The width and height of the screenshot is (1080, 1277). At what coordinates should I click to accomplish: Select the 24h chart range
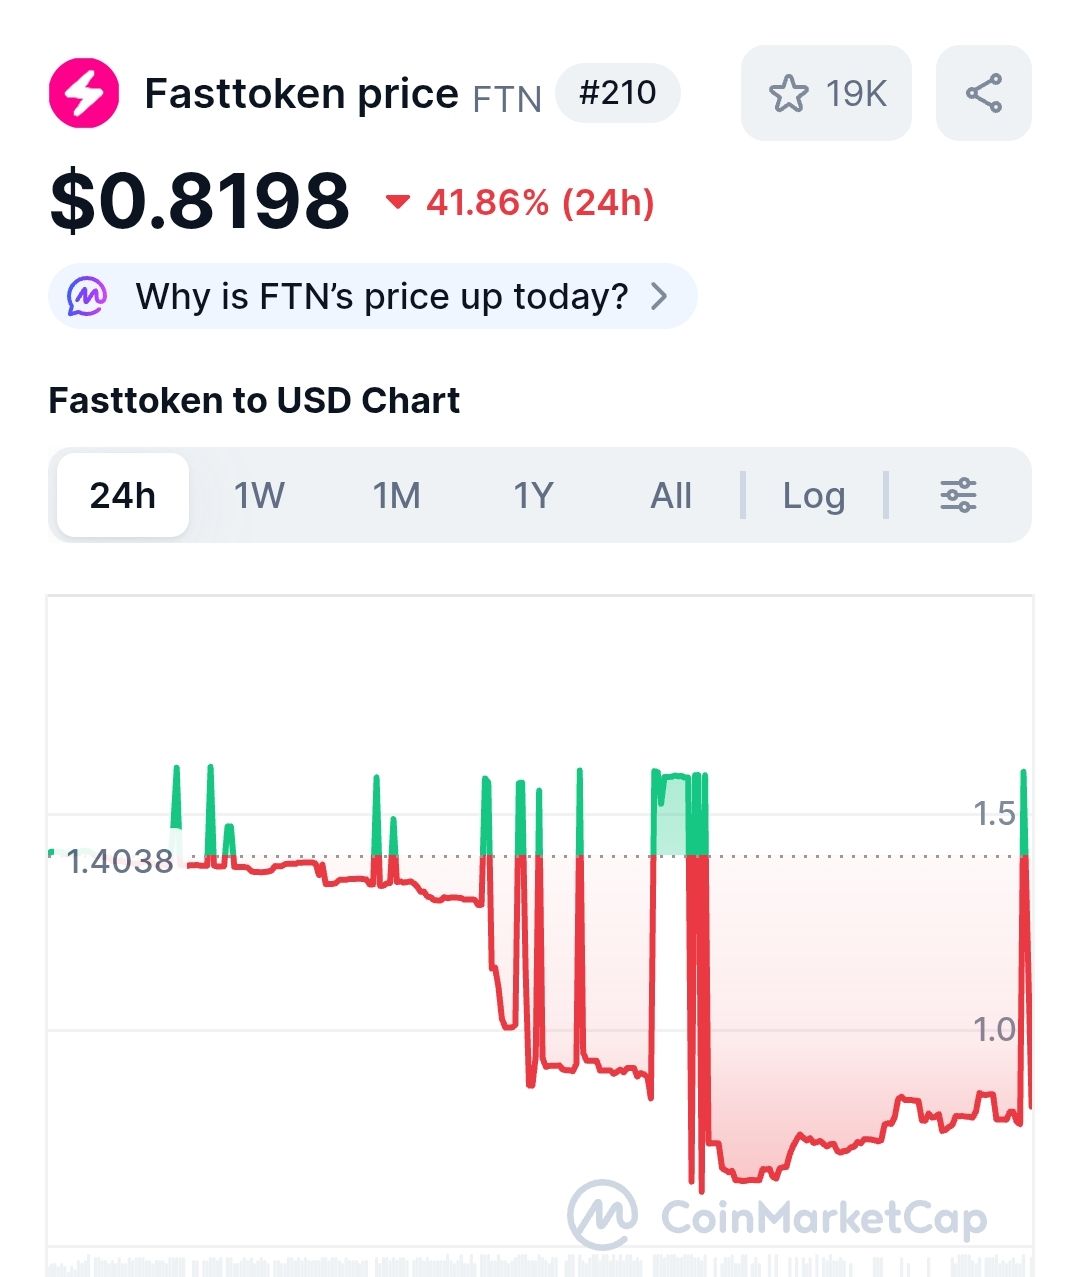[123, 495]
